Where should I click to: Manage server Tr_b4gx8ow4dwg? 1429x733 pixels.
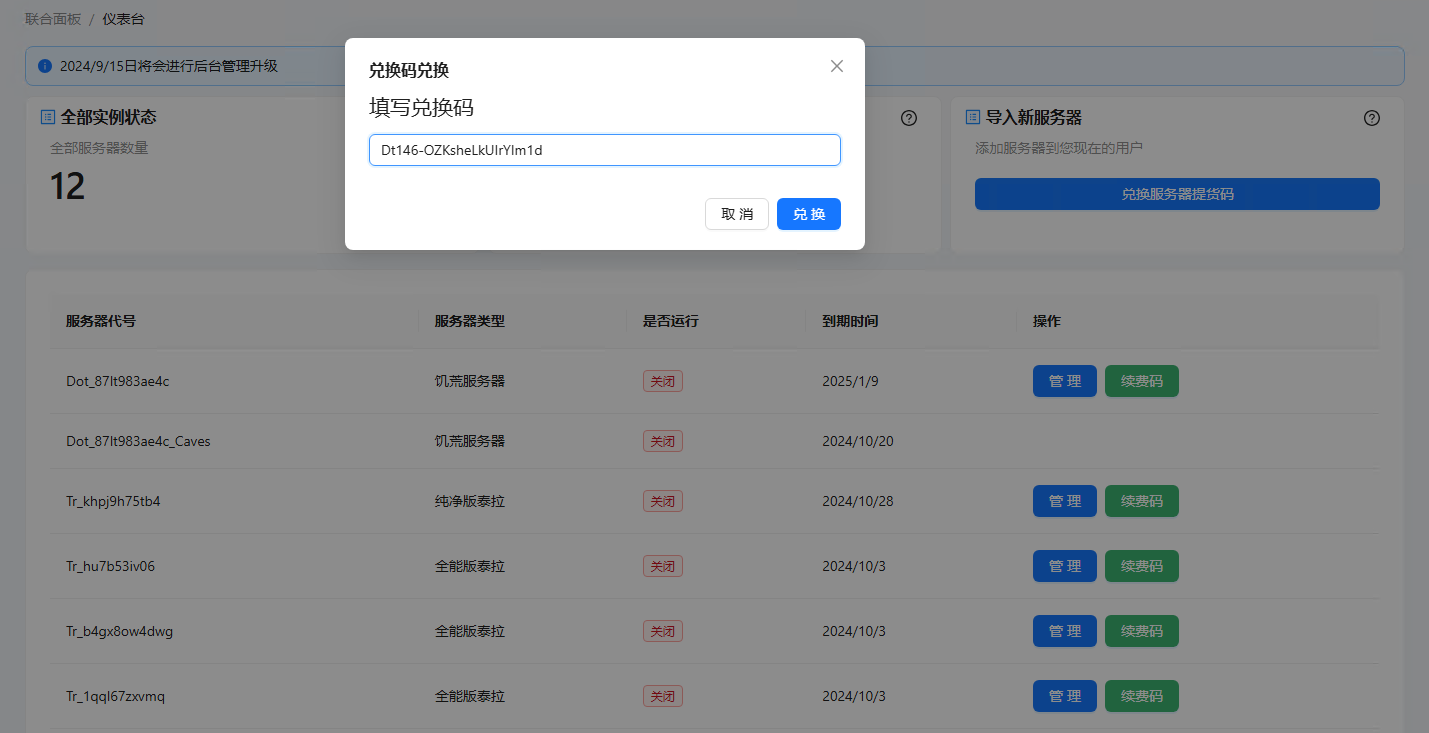[1065, 631]
